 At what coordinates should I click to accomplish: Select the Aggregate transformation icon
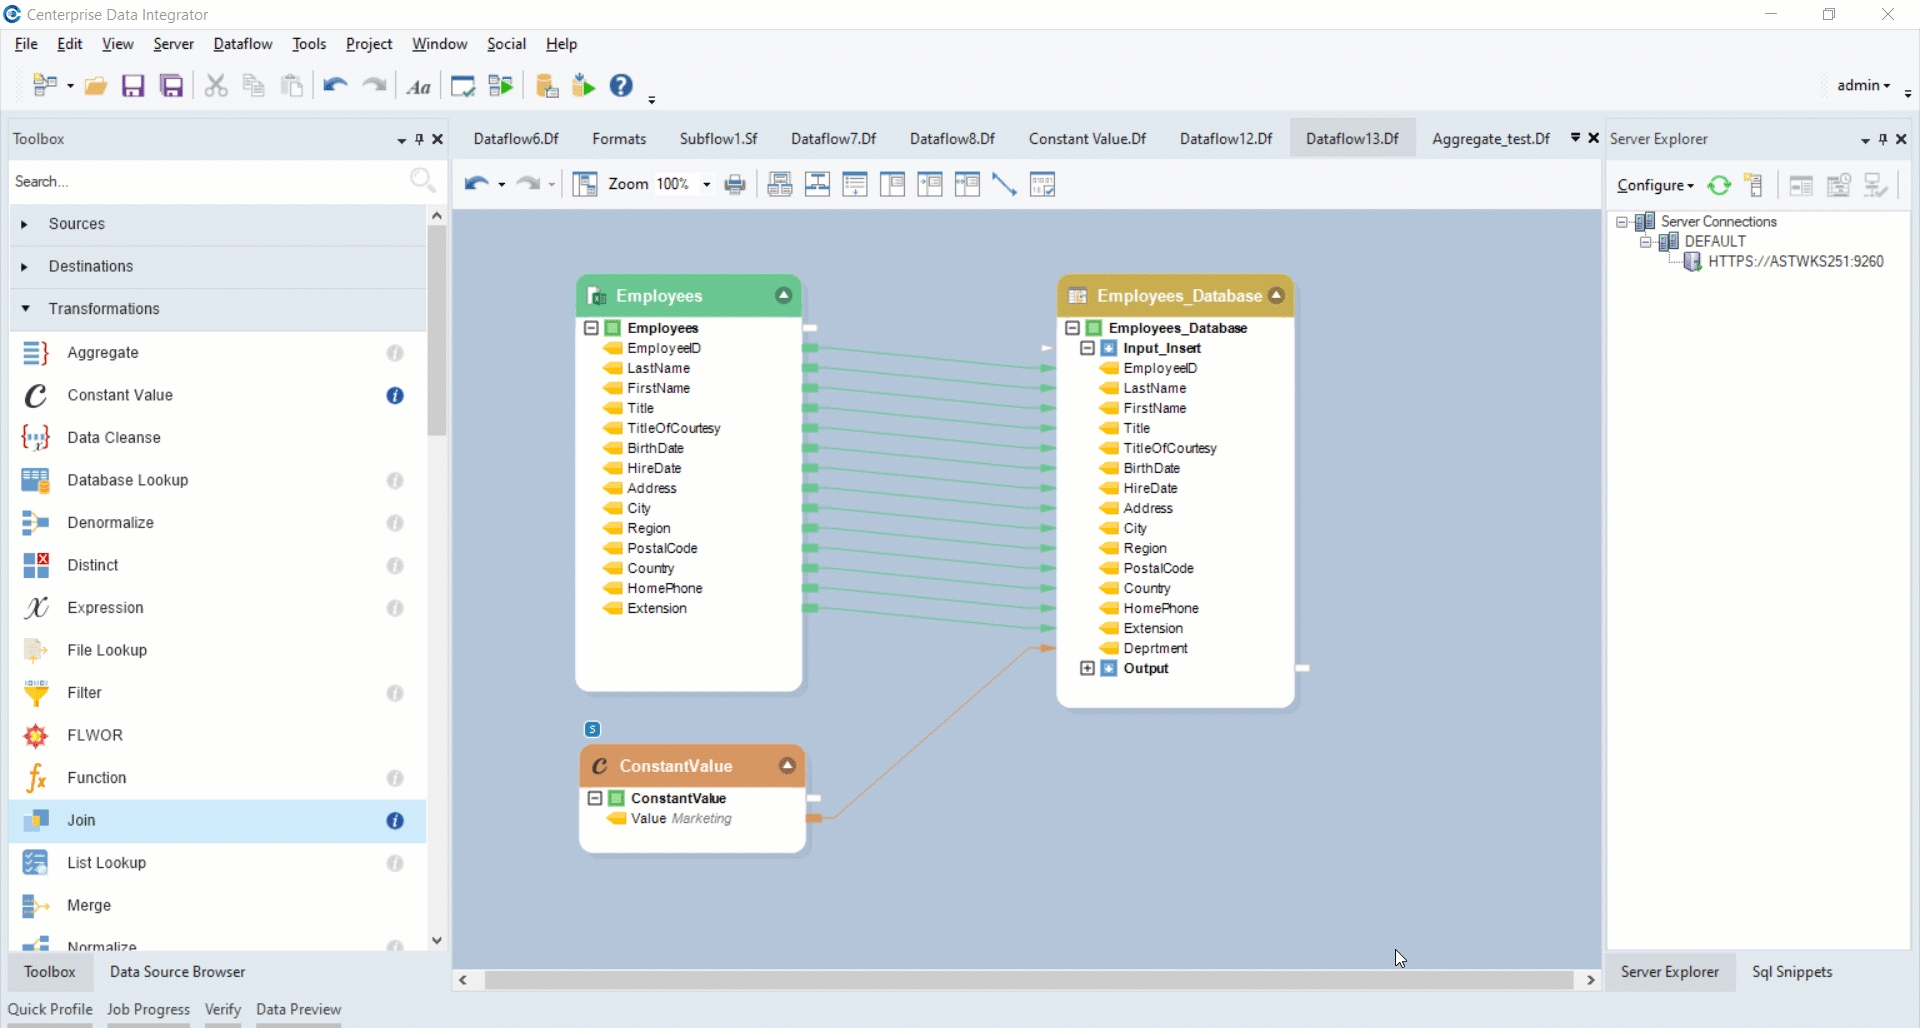point(36,353)
